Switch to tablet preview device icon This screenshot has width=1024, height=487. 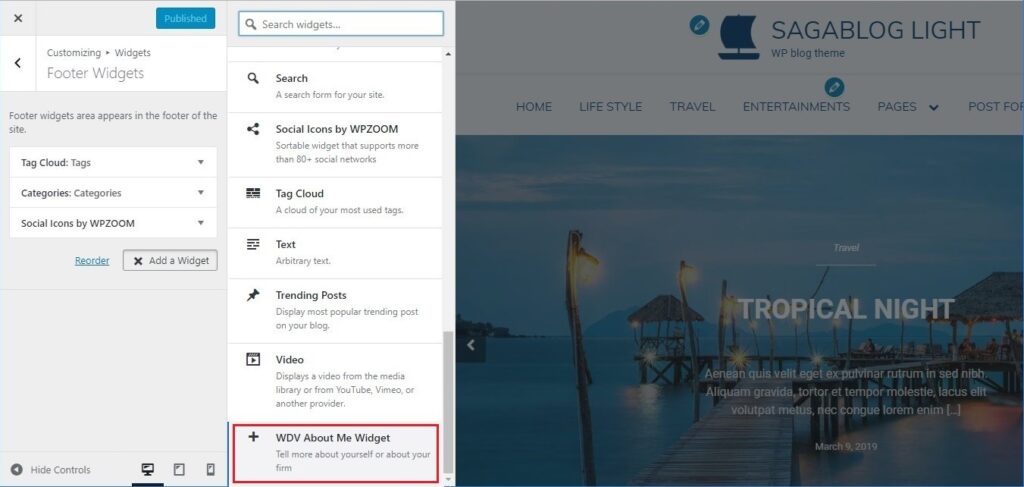179,469
